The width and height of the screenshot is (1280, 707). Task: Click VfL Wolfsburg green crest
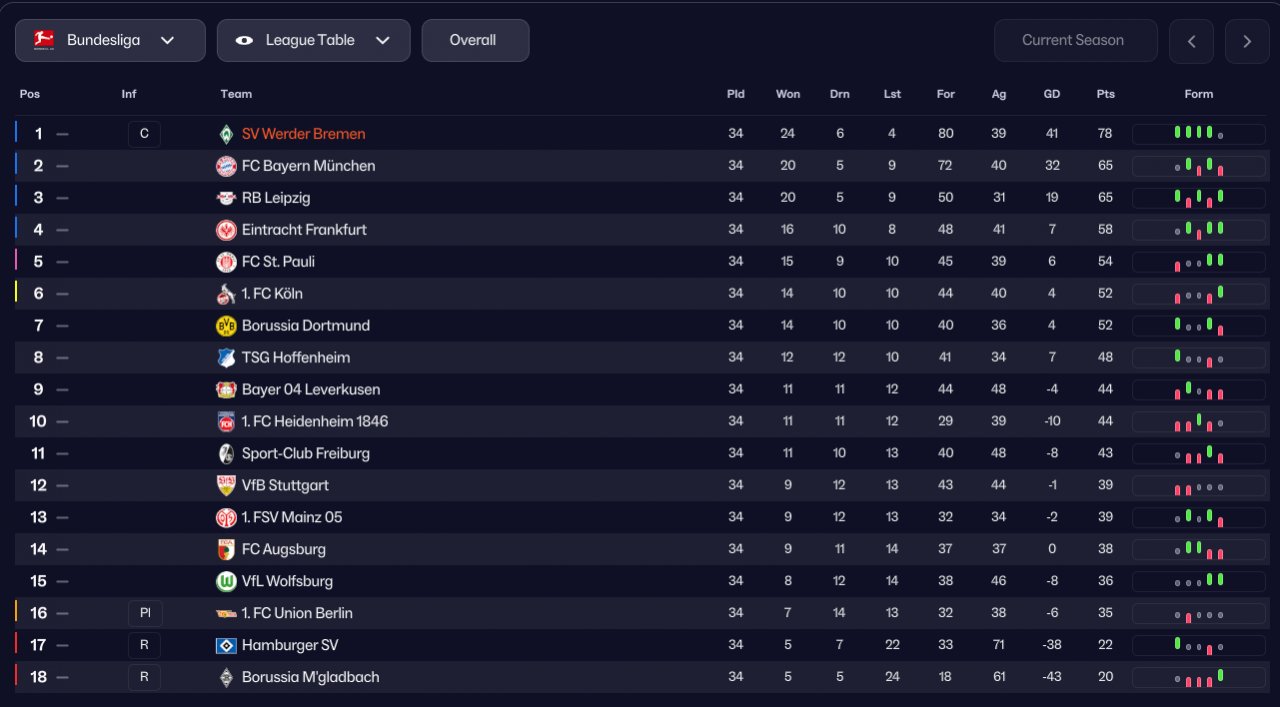point(226,582)
